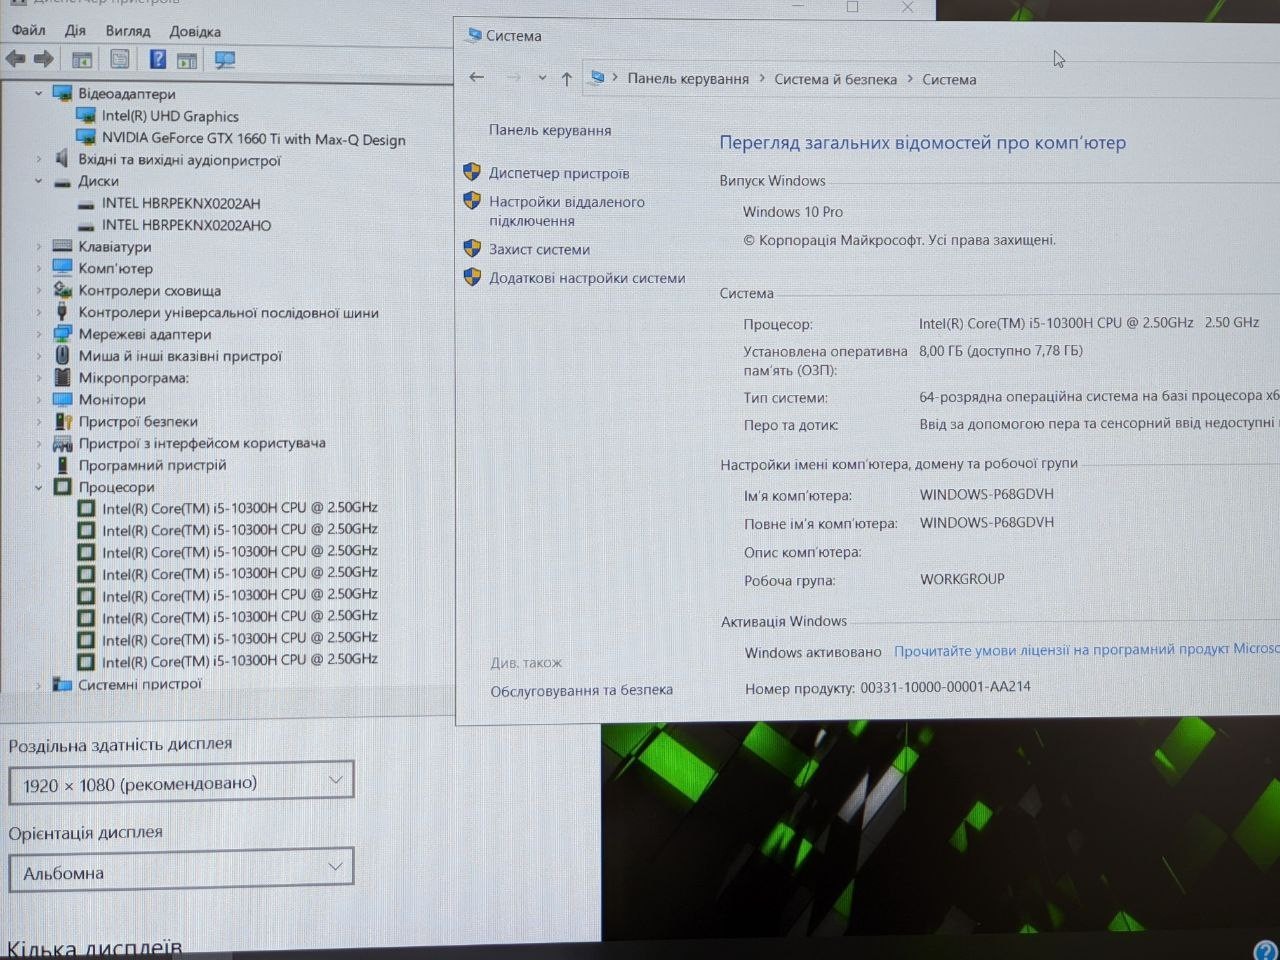Click Система й безпека breadcrumb

pyautogui.click(x=835, y=79)
